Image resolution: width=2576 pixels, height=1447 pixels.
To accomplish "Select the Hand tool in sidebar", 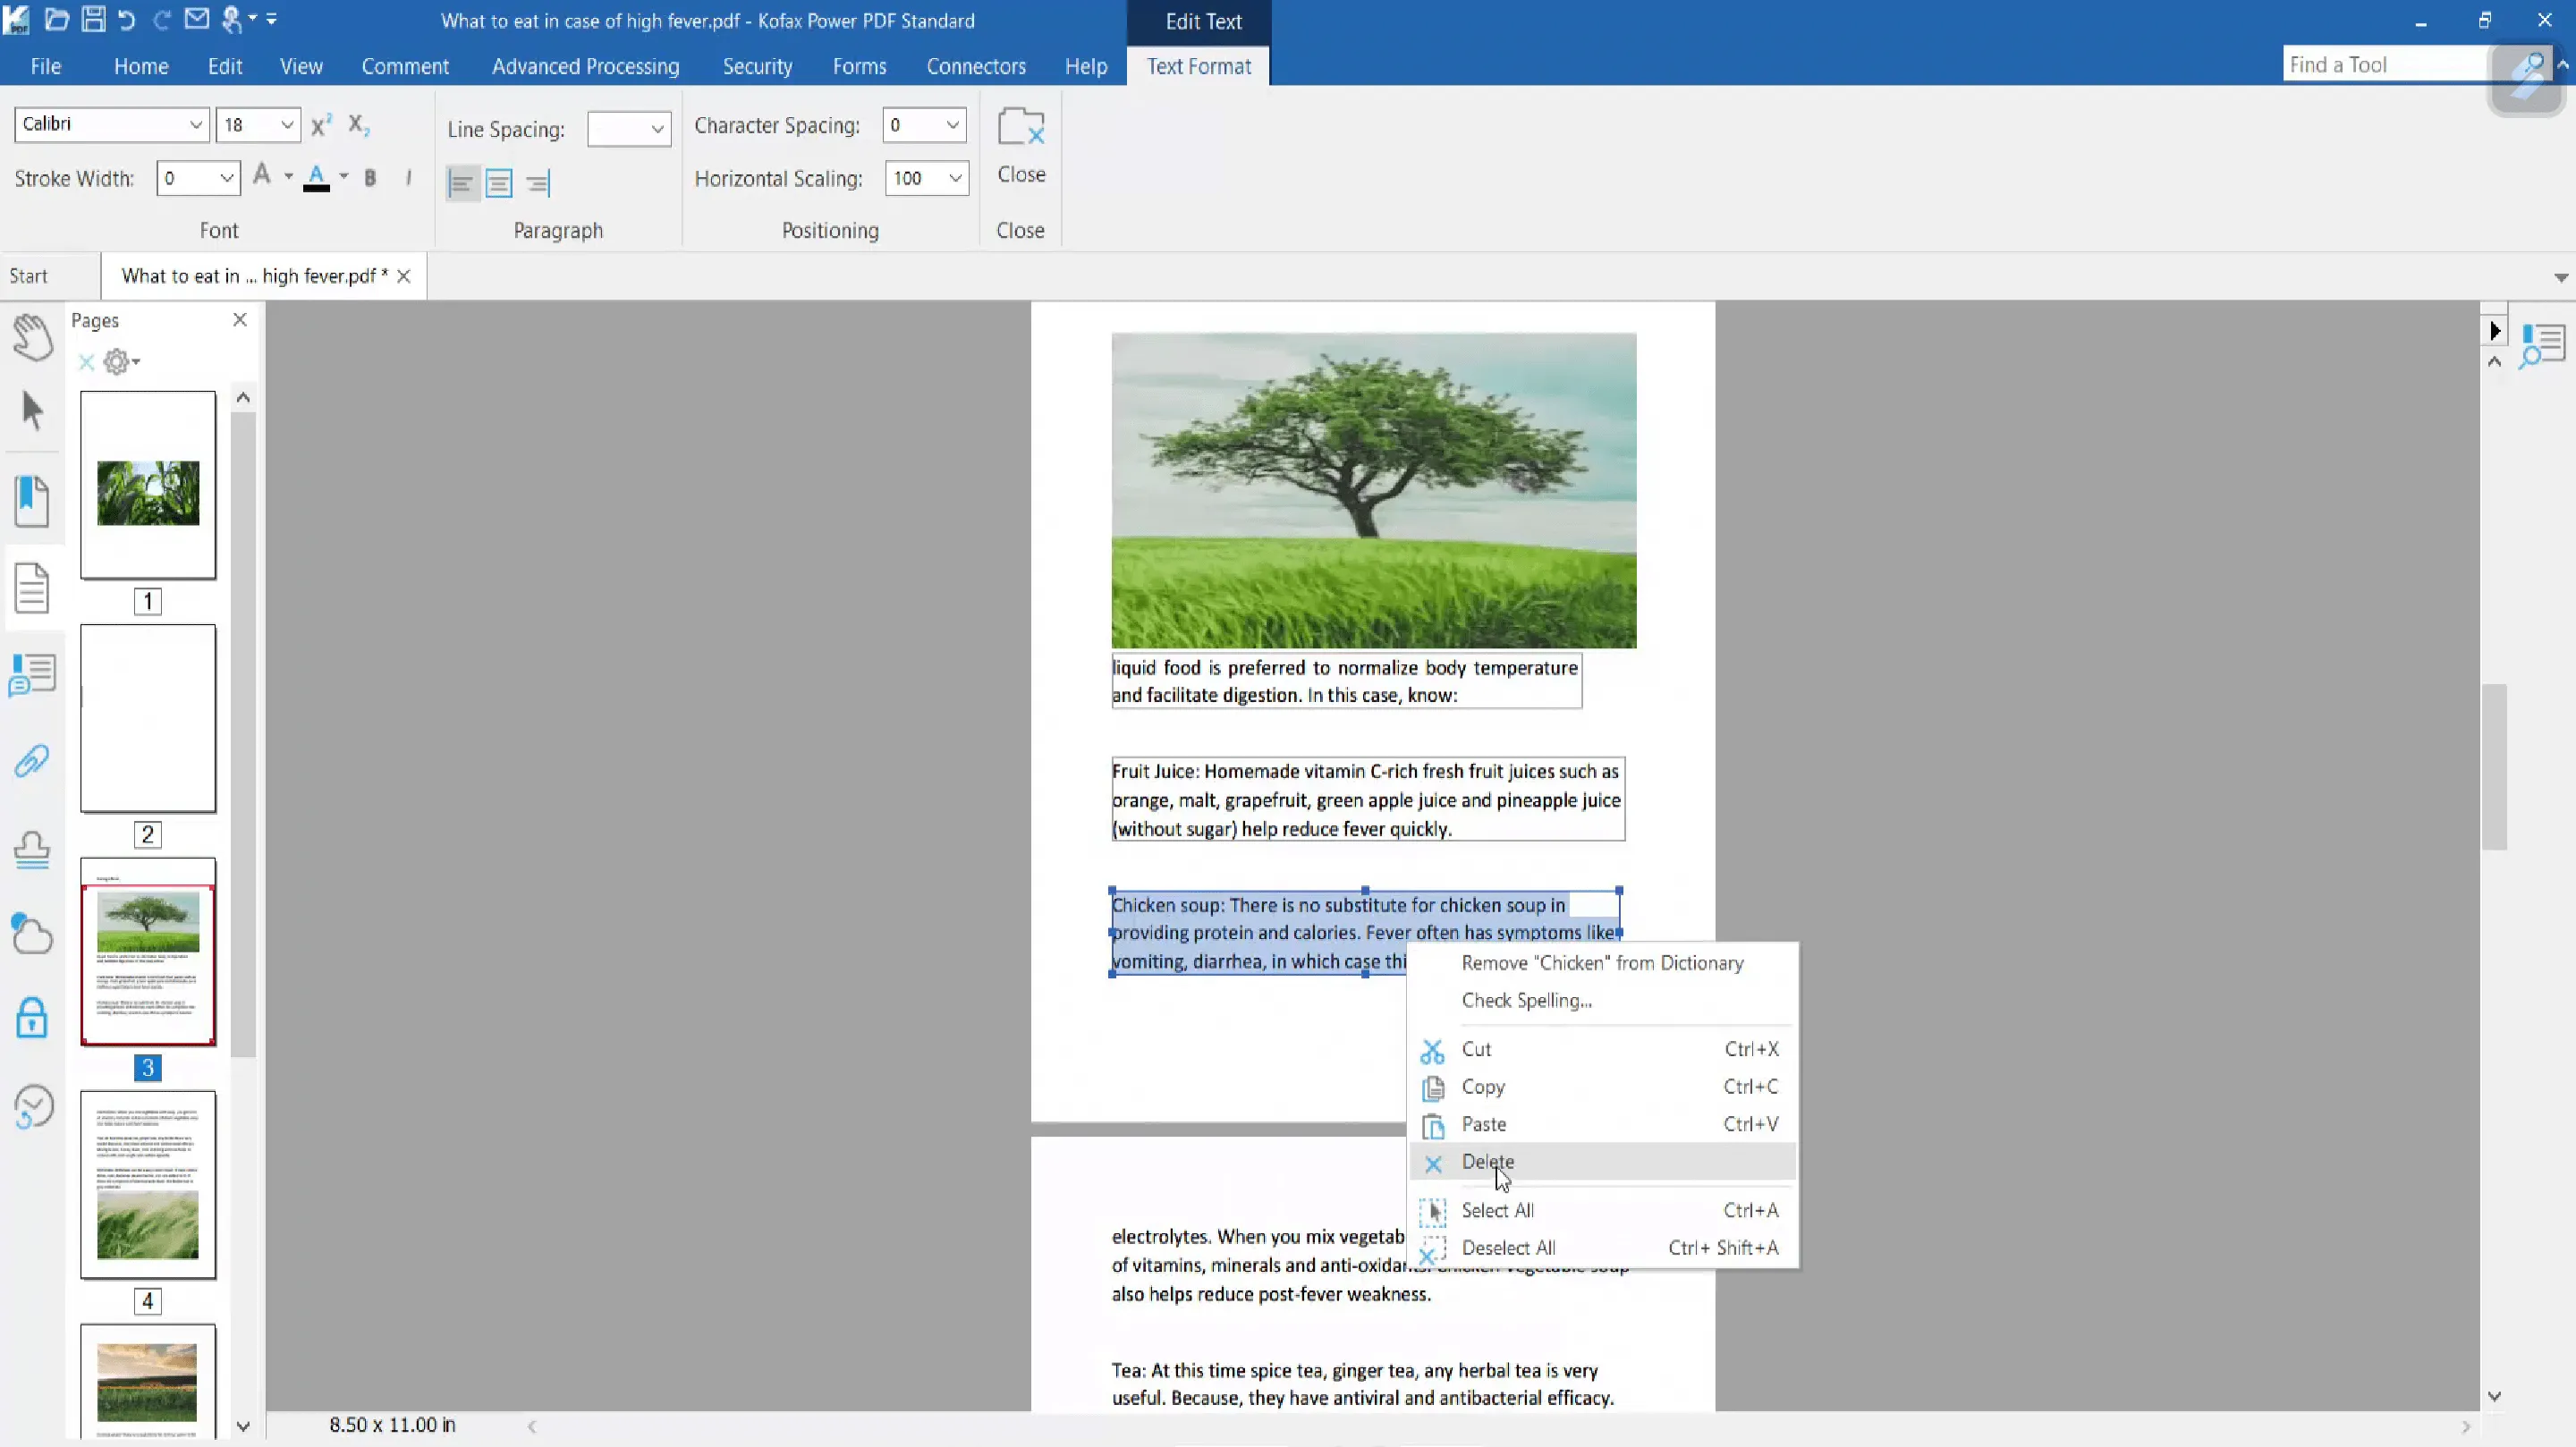I will [x=32, y=336].
